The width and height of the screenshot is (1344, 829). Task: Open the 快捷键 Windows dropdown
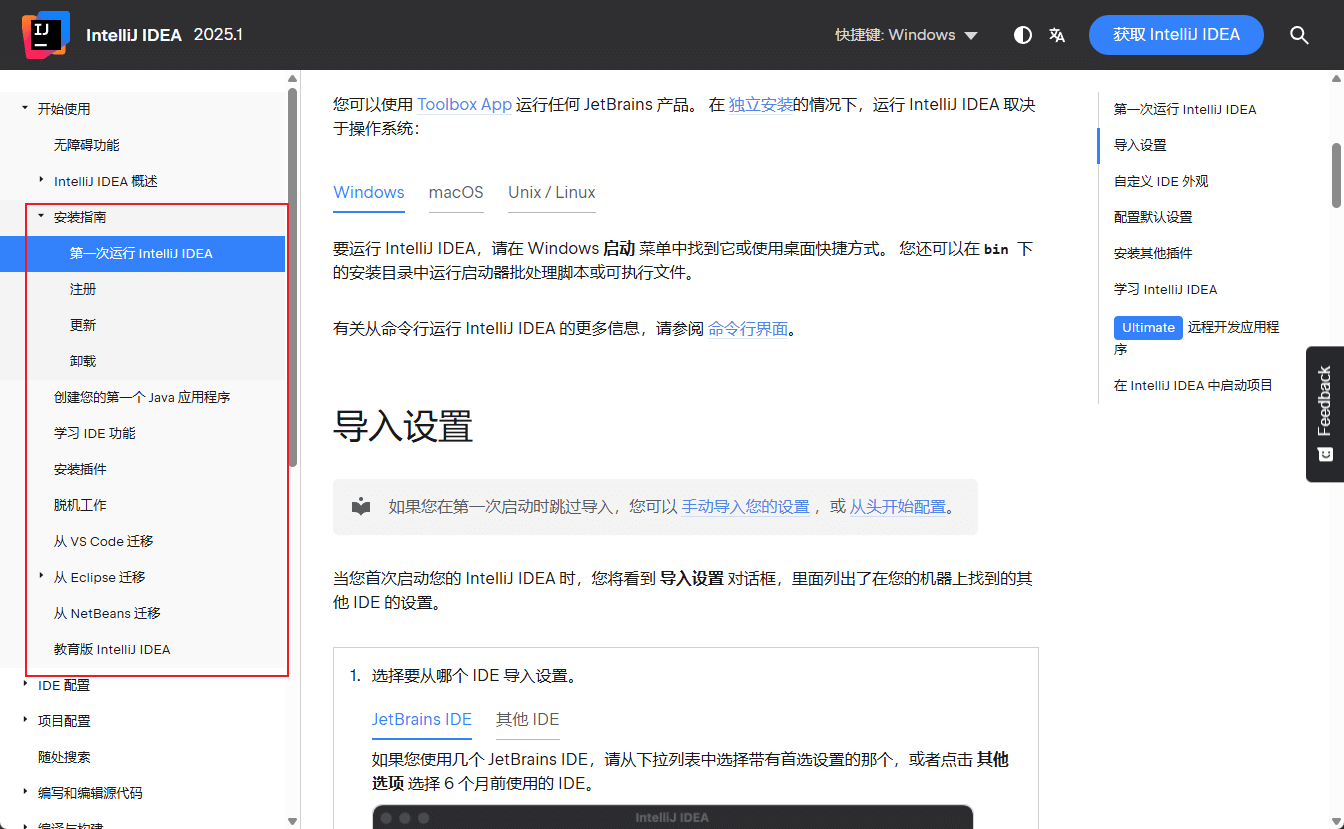[906, 35]
